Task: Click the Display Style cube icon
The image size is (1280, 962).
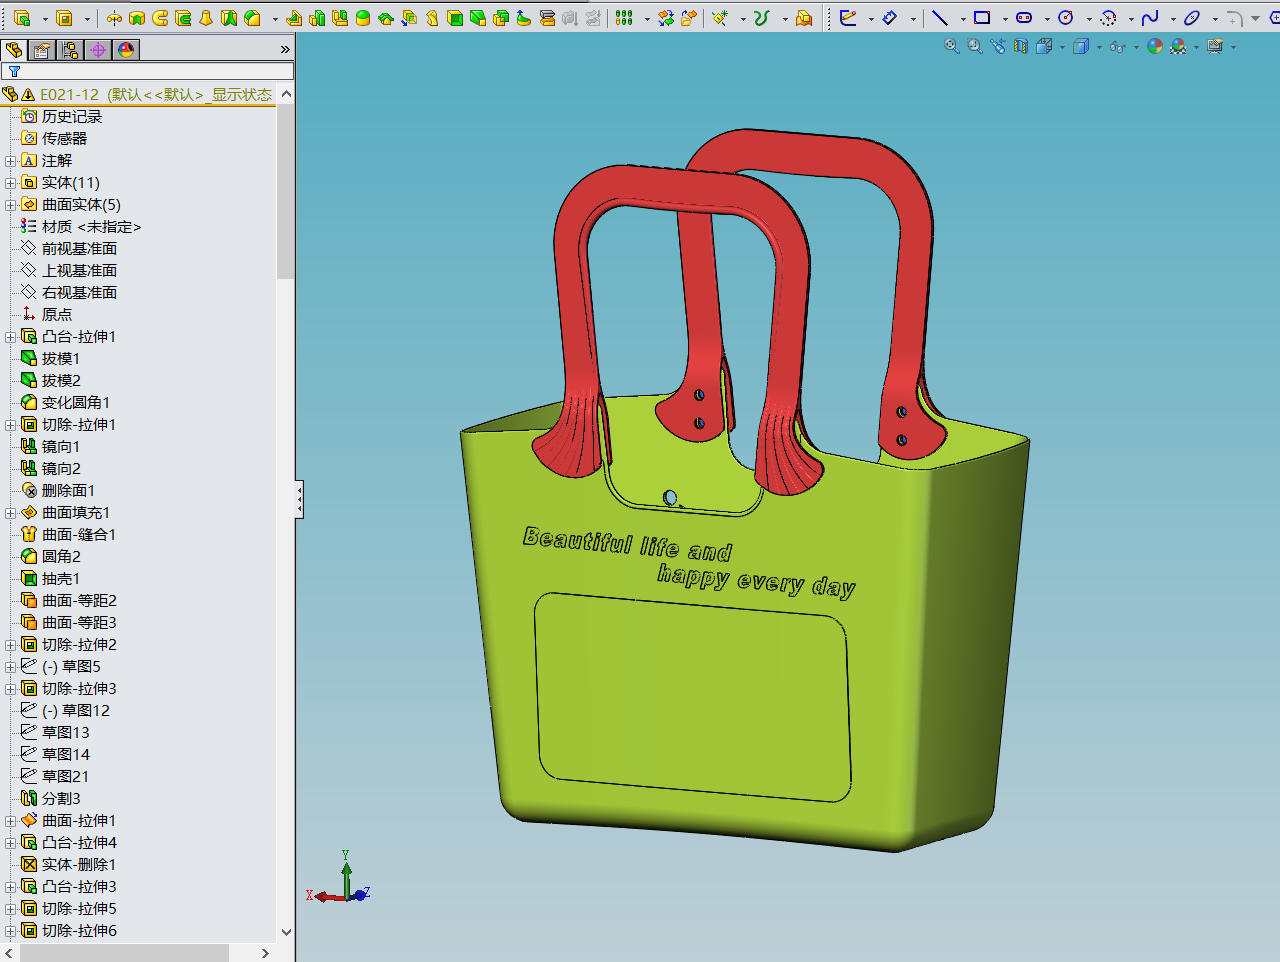Action: [1081, 46]
